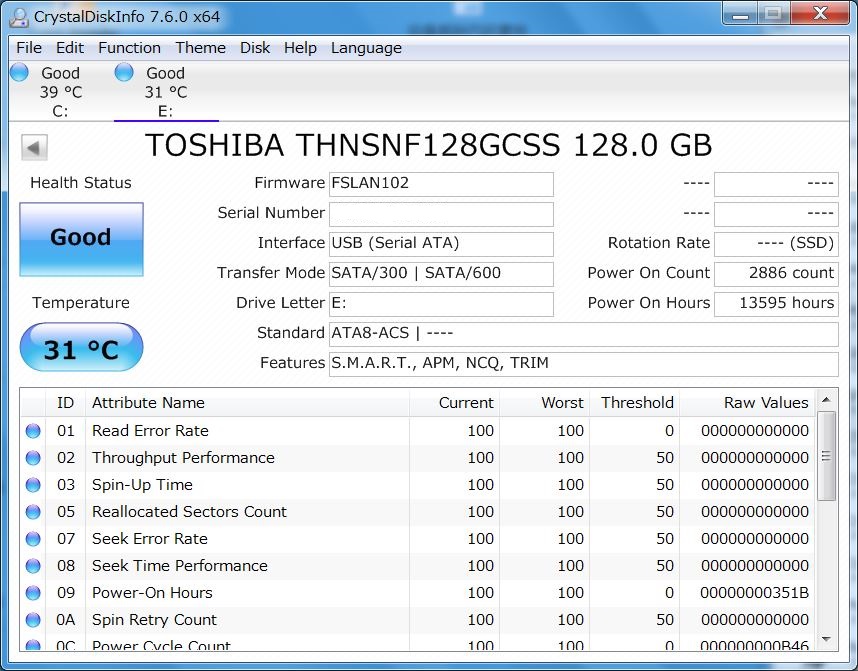Close the CrystalDiskInfo window
The height and width of the screenshot is (671, 858).
[820, 14]
